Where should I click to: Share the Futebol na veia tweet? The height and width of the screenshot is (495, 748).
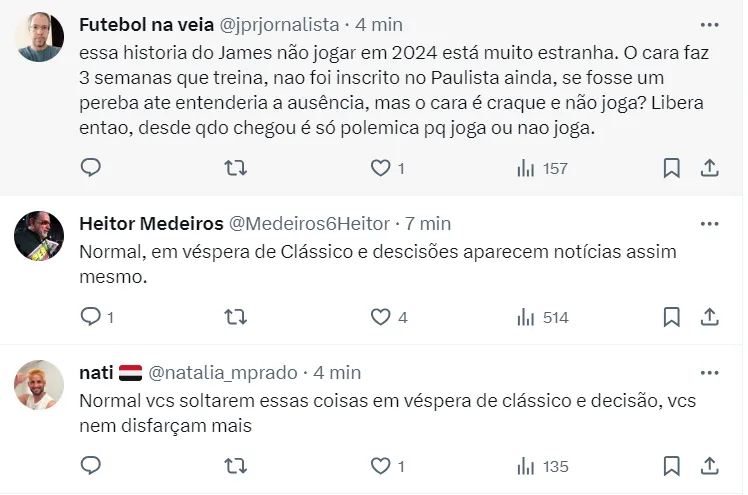(x=709, y=168)
